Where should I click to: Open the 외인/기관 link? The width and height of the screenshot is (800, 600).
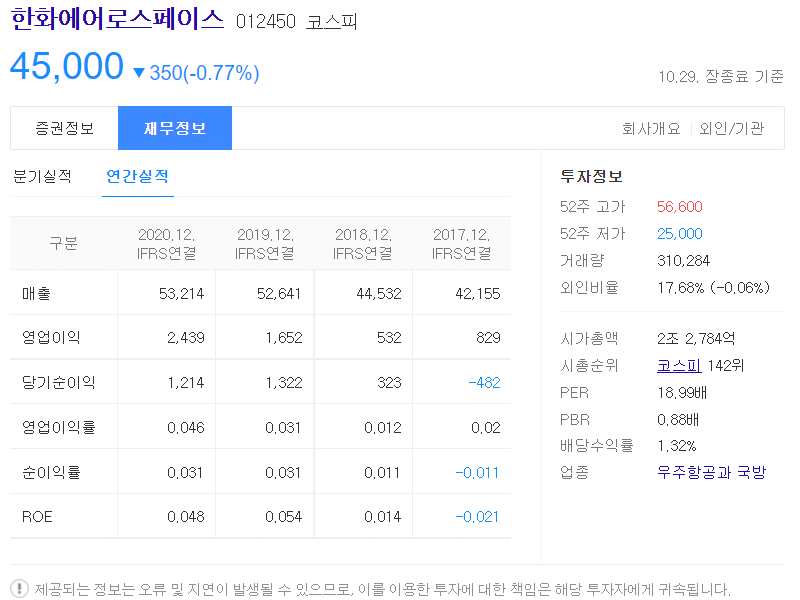pos(732,129)
